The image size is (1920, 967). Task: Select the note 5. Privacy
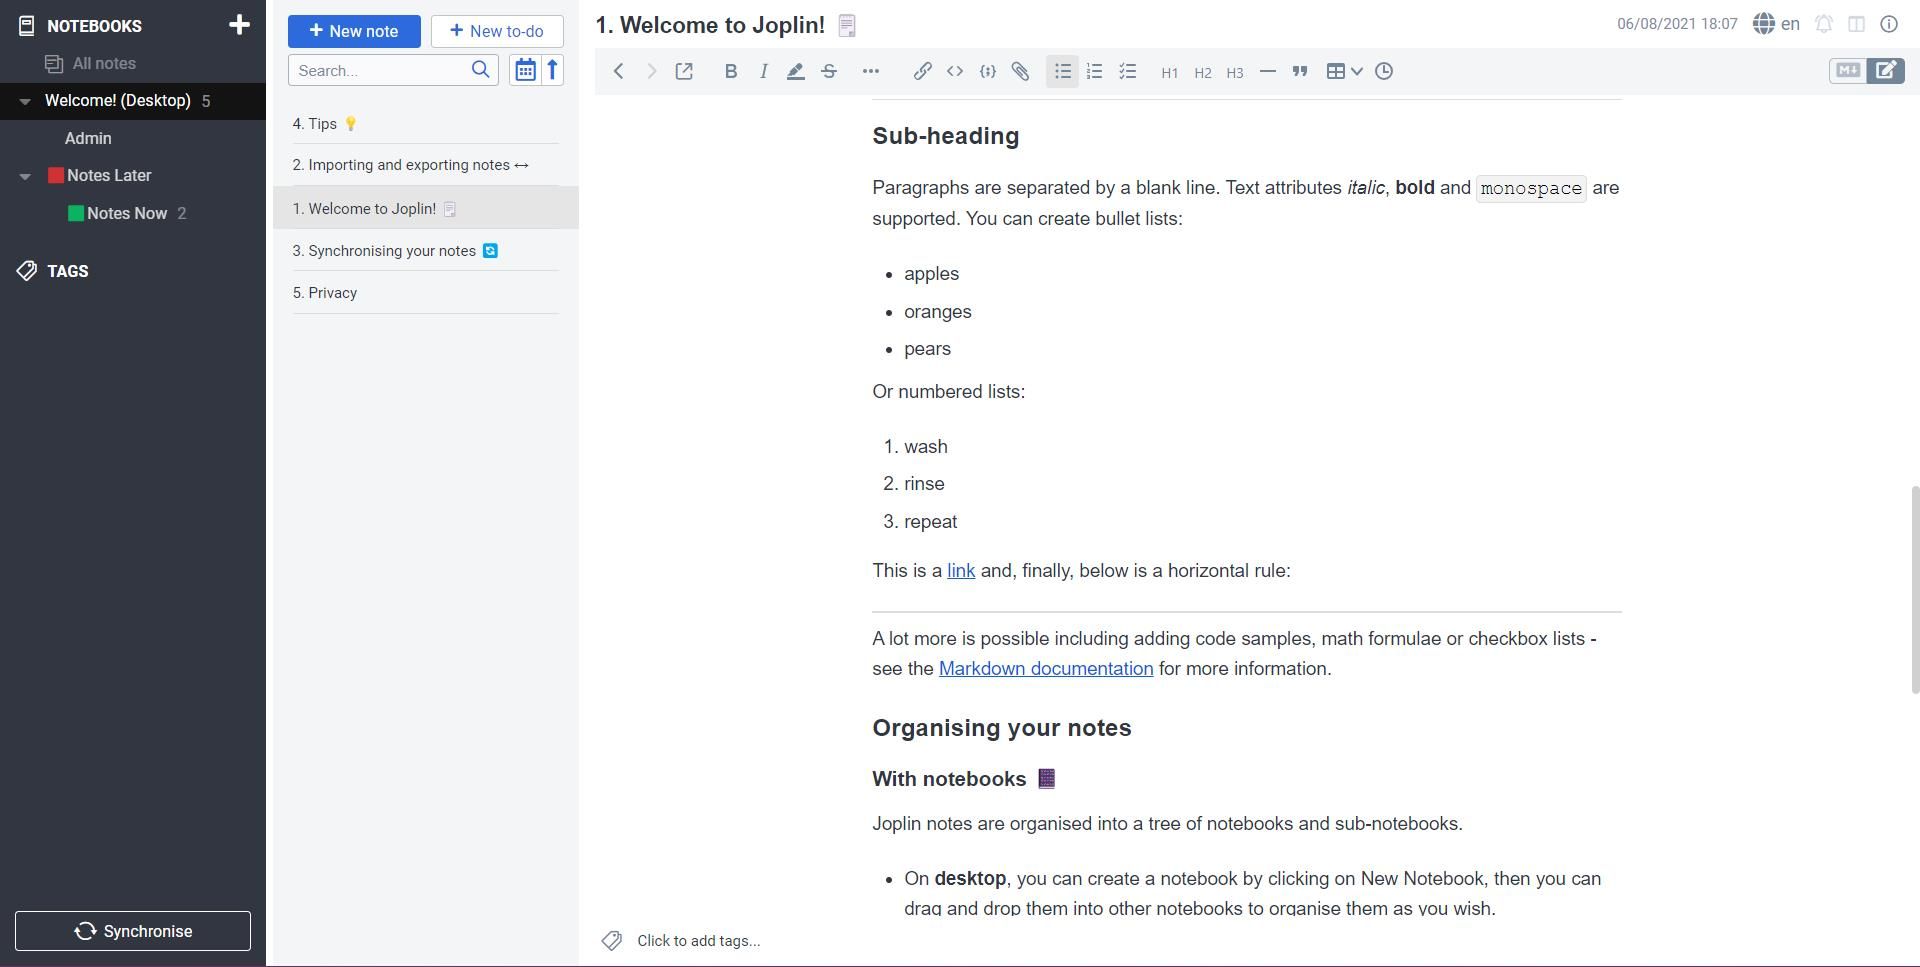point(324,292)
